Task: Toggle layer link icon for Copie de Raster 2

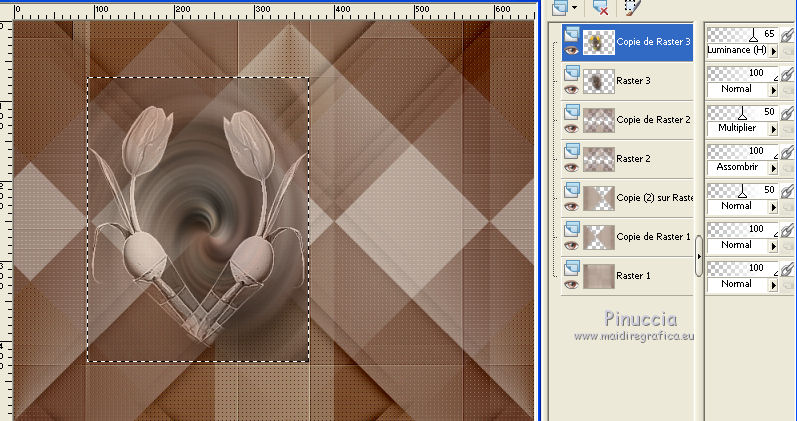Action: (787, 113)
